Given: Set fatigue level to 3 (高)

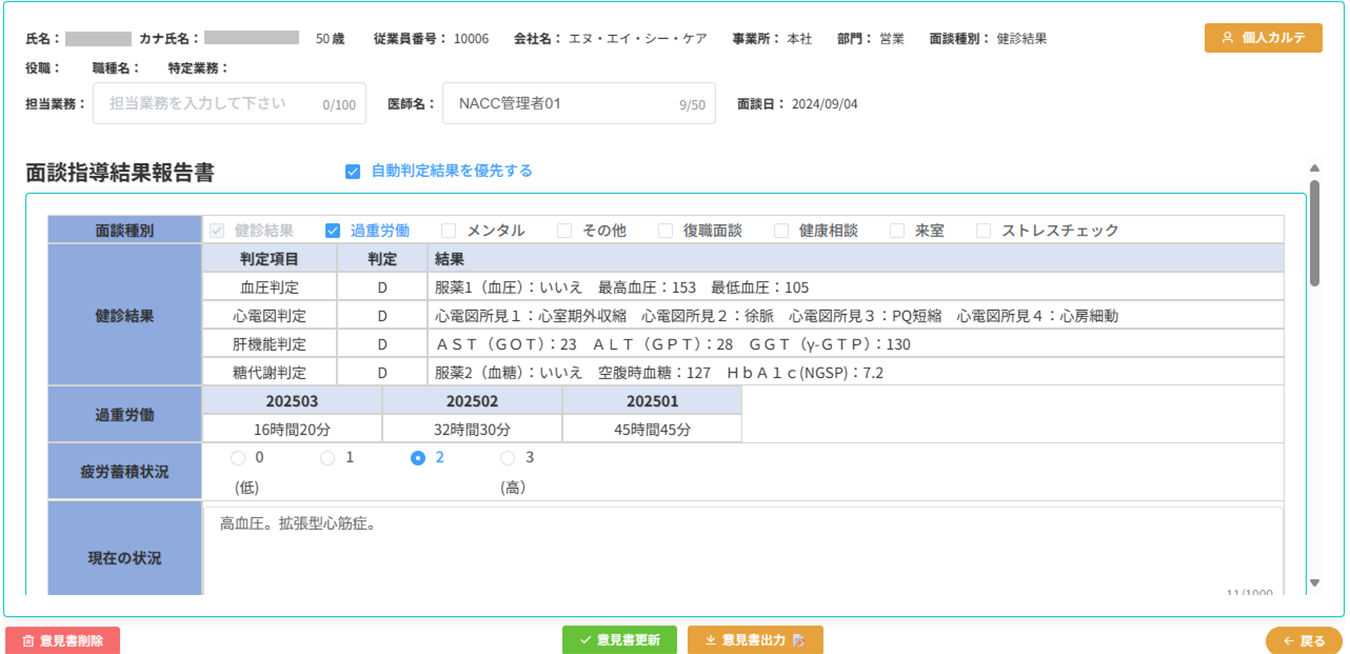Looking at the screenshot, I should [x=507, y=458].
